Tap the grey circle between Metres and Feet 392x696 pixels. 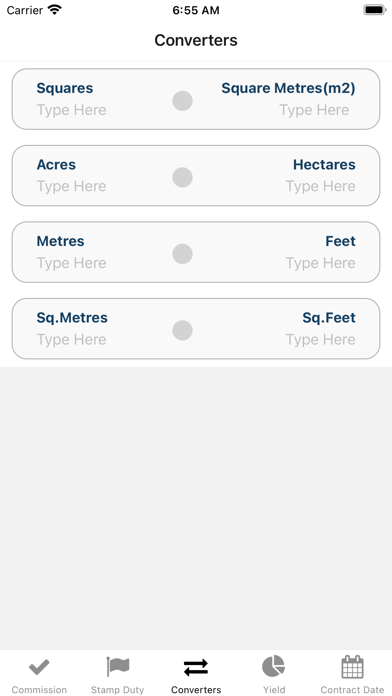click(182, 253)
